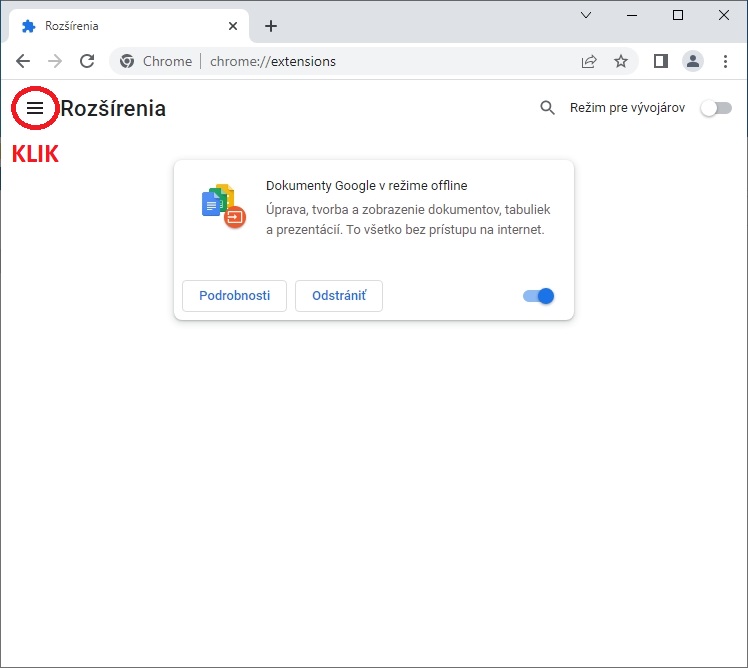
Task: Click the Chrome site info icon
Action: click(x=127, y=61)
